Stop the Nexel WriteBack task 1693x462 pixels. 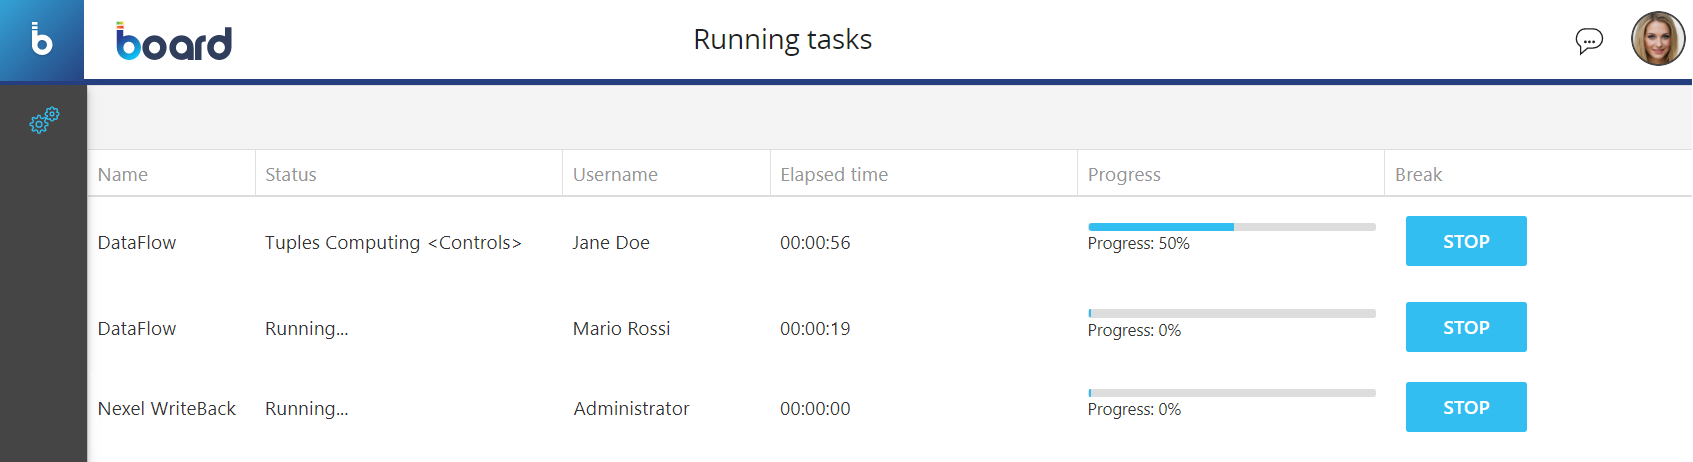(1466, 407)
